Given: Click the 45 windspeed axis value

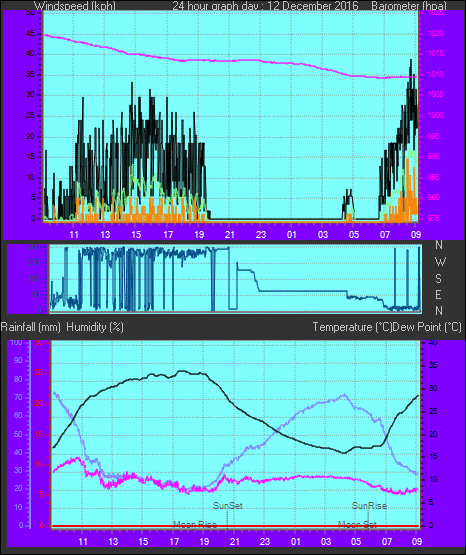Looking at the screenshot, I should coord(30,34).
